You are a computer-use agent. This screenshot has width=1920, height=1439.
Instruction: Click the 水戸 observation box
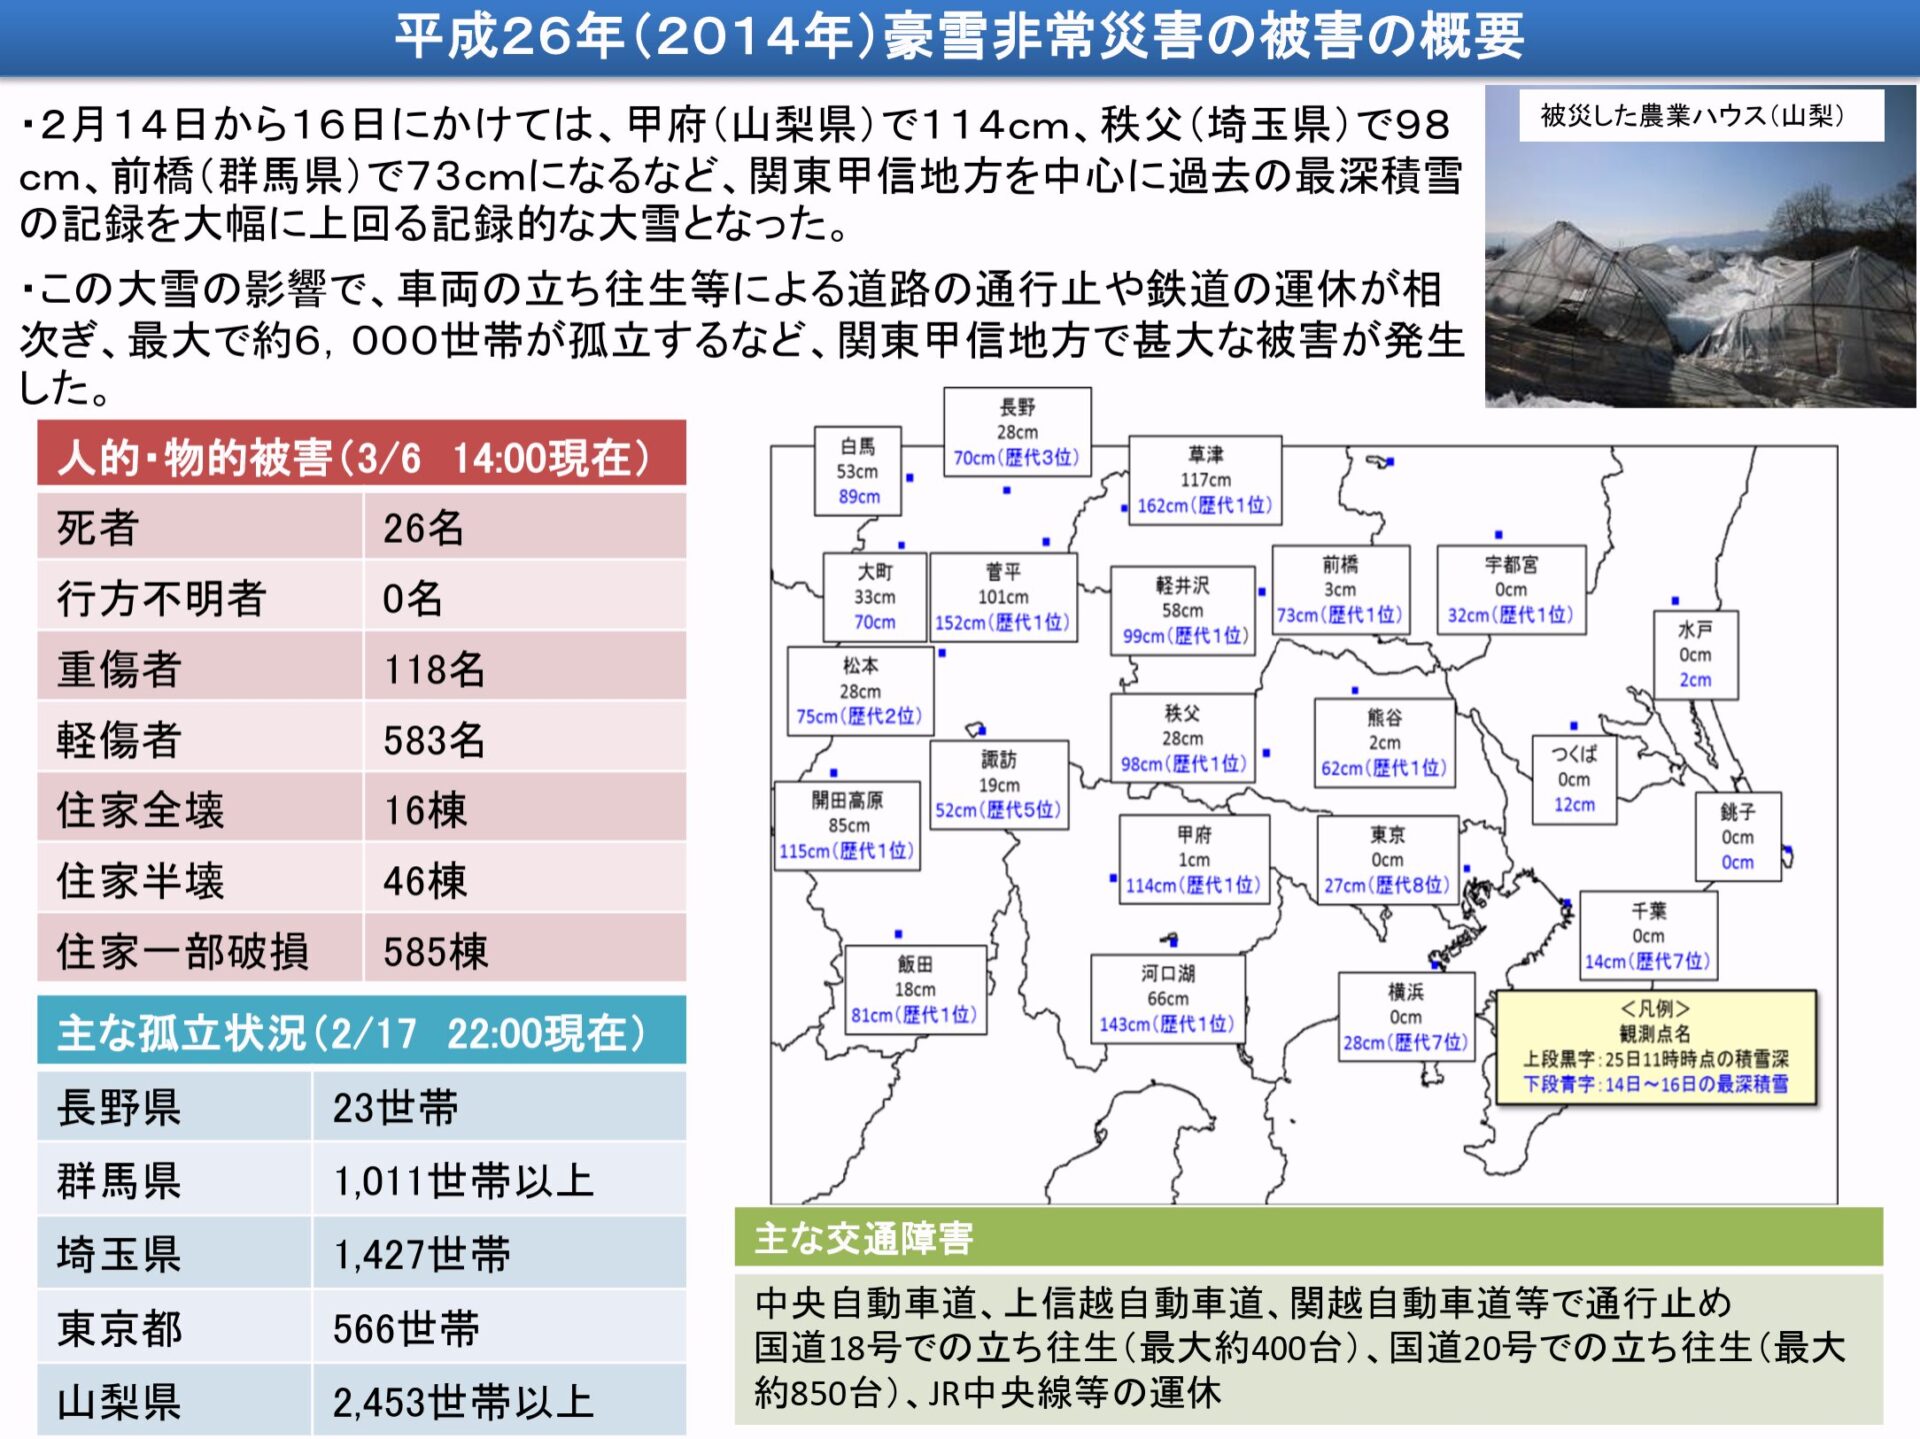click(x=1696, y=655)
